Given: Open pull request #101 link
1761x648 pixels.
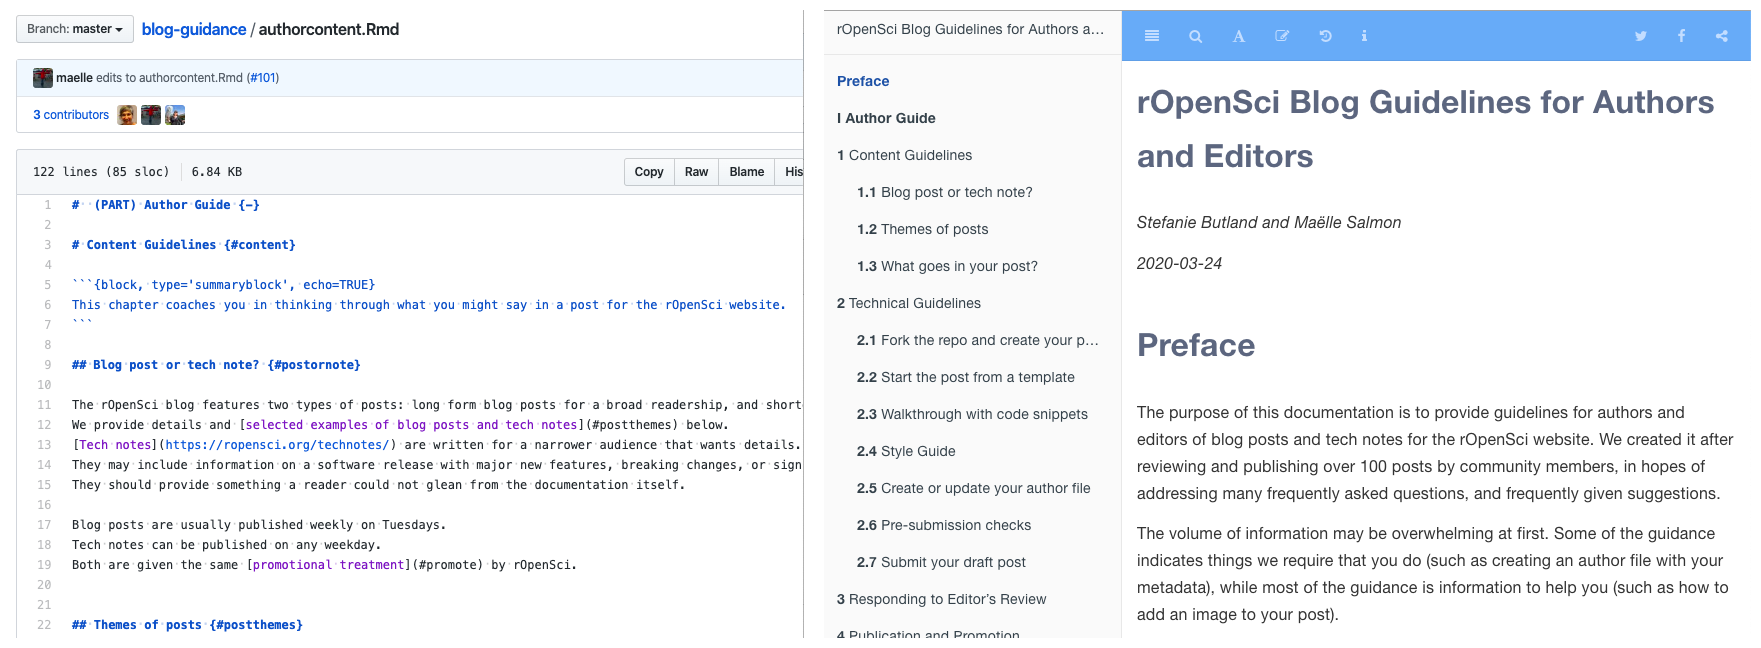Looking at the screenshot, I should point(263,77).
